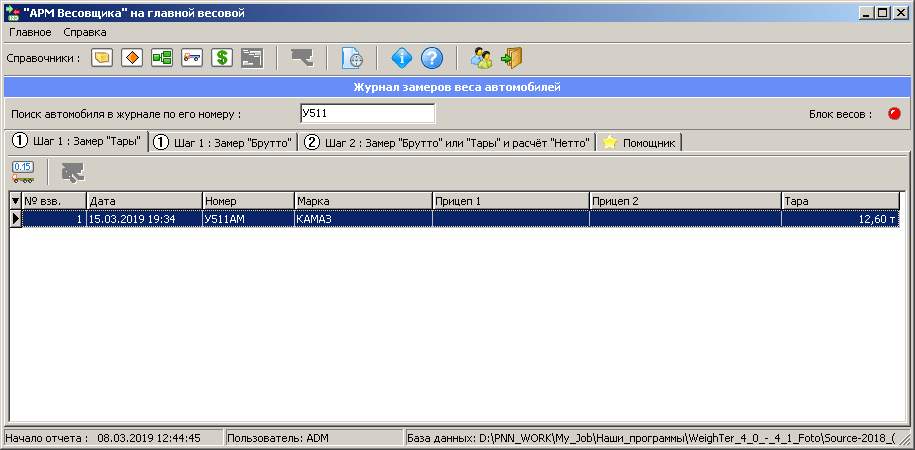Image resolution: width=915 pixels, height=450 pixels.
Task: Open the green hierarchy tree reference
Action: [x=161, y=58]
